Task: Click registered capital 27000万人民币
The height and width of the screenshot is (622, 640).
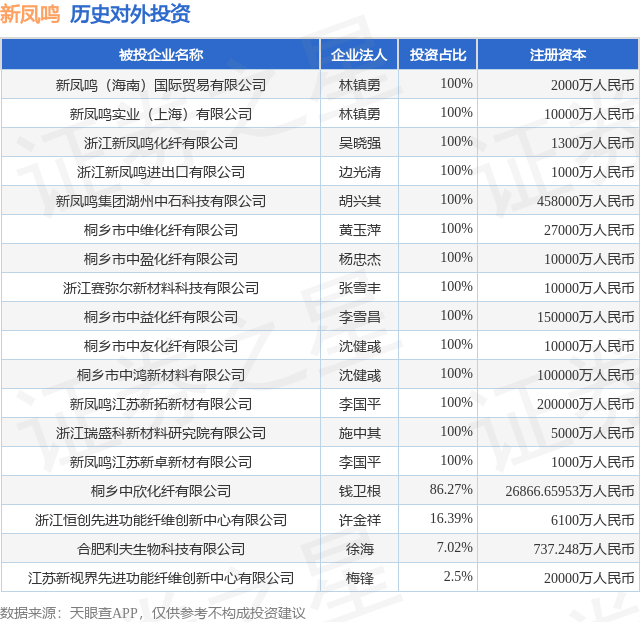Action: (x=589, y=230)
